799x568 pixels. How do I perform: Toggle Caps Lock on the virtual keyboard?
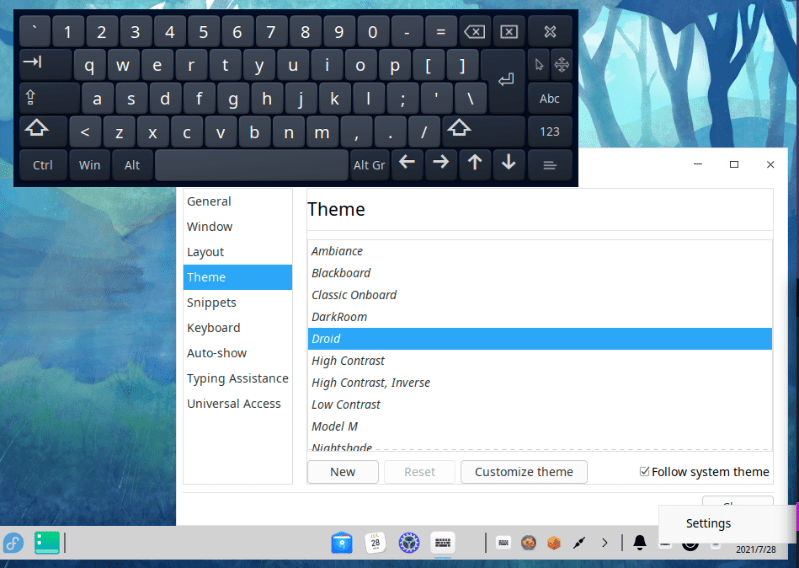coord(49,98)
